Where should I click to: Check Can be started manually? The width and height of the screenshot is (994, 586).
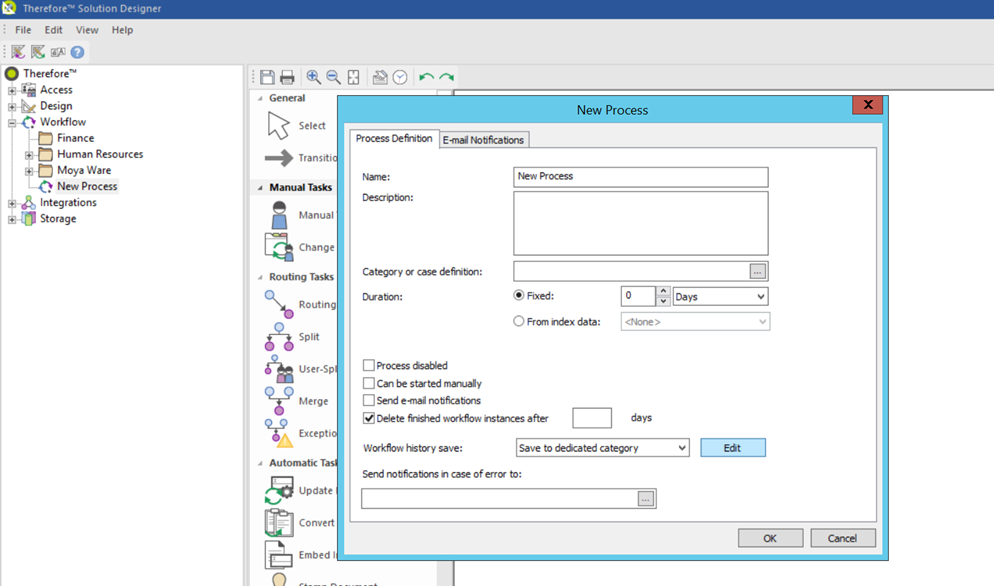369,383
